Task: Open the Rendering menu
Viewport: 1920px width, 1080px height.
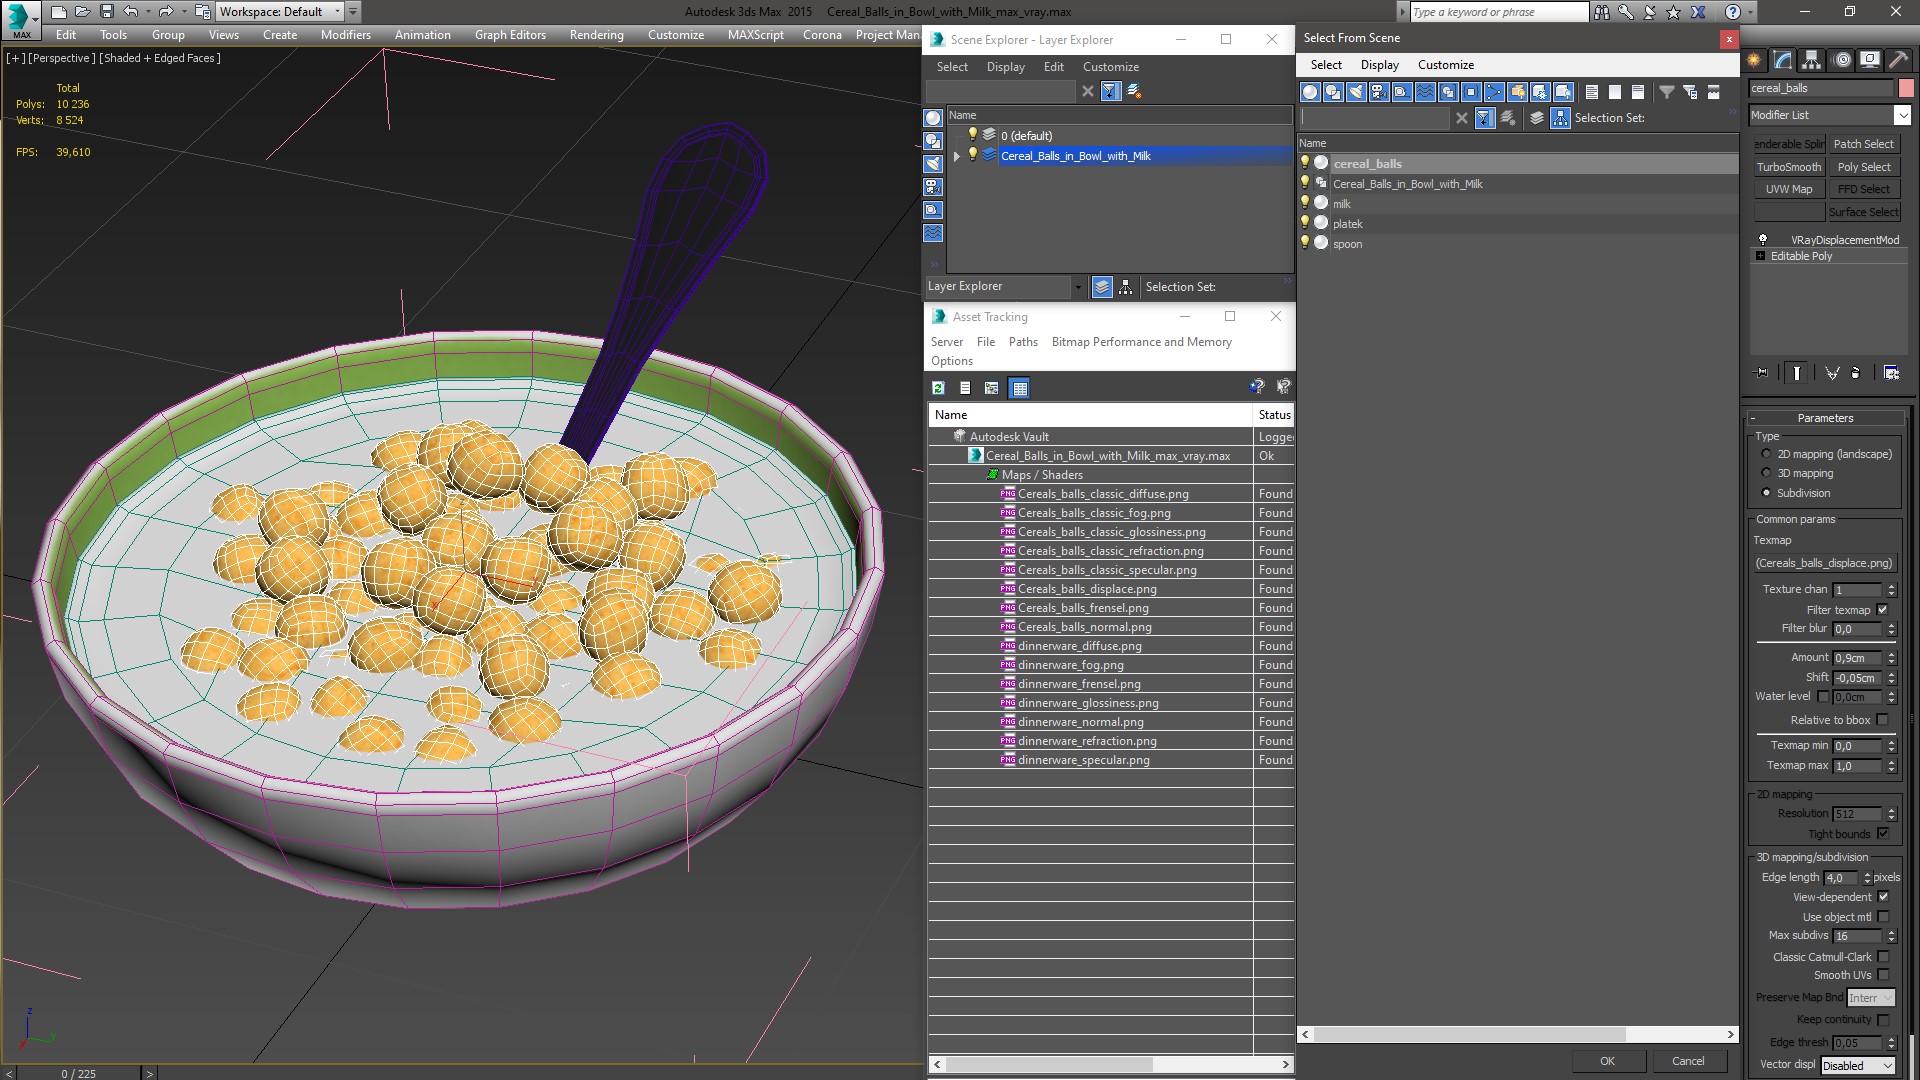Action: pos(596,35)
